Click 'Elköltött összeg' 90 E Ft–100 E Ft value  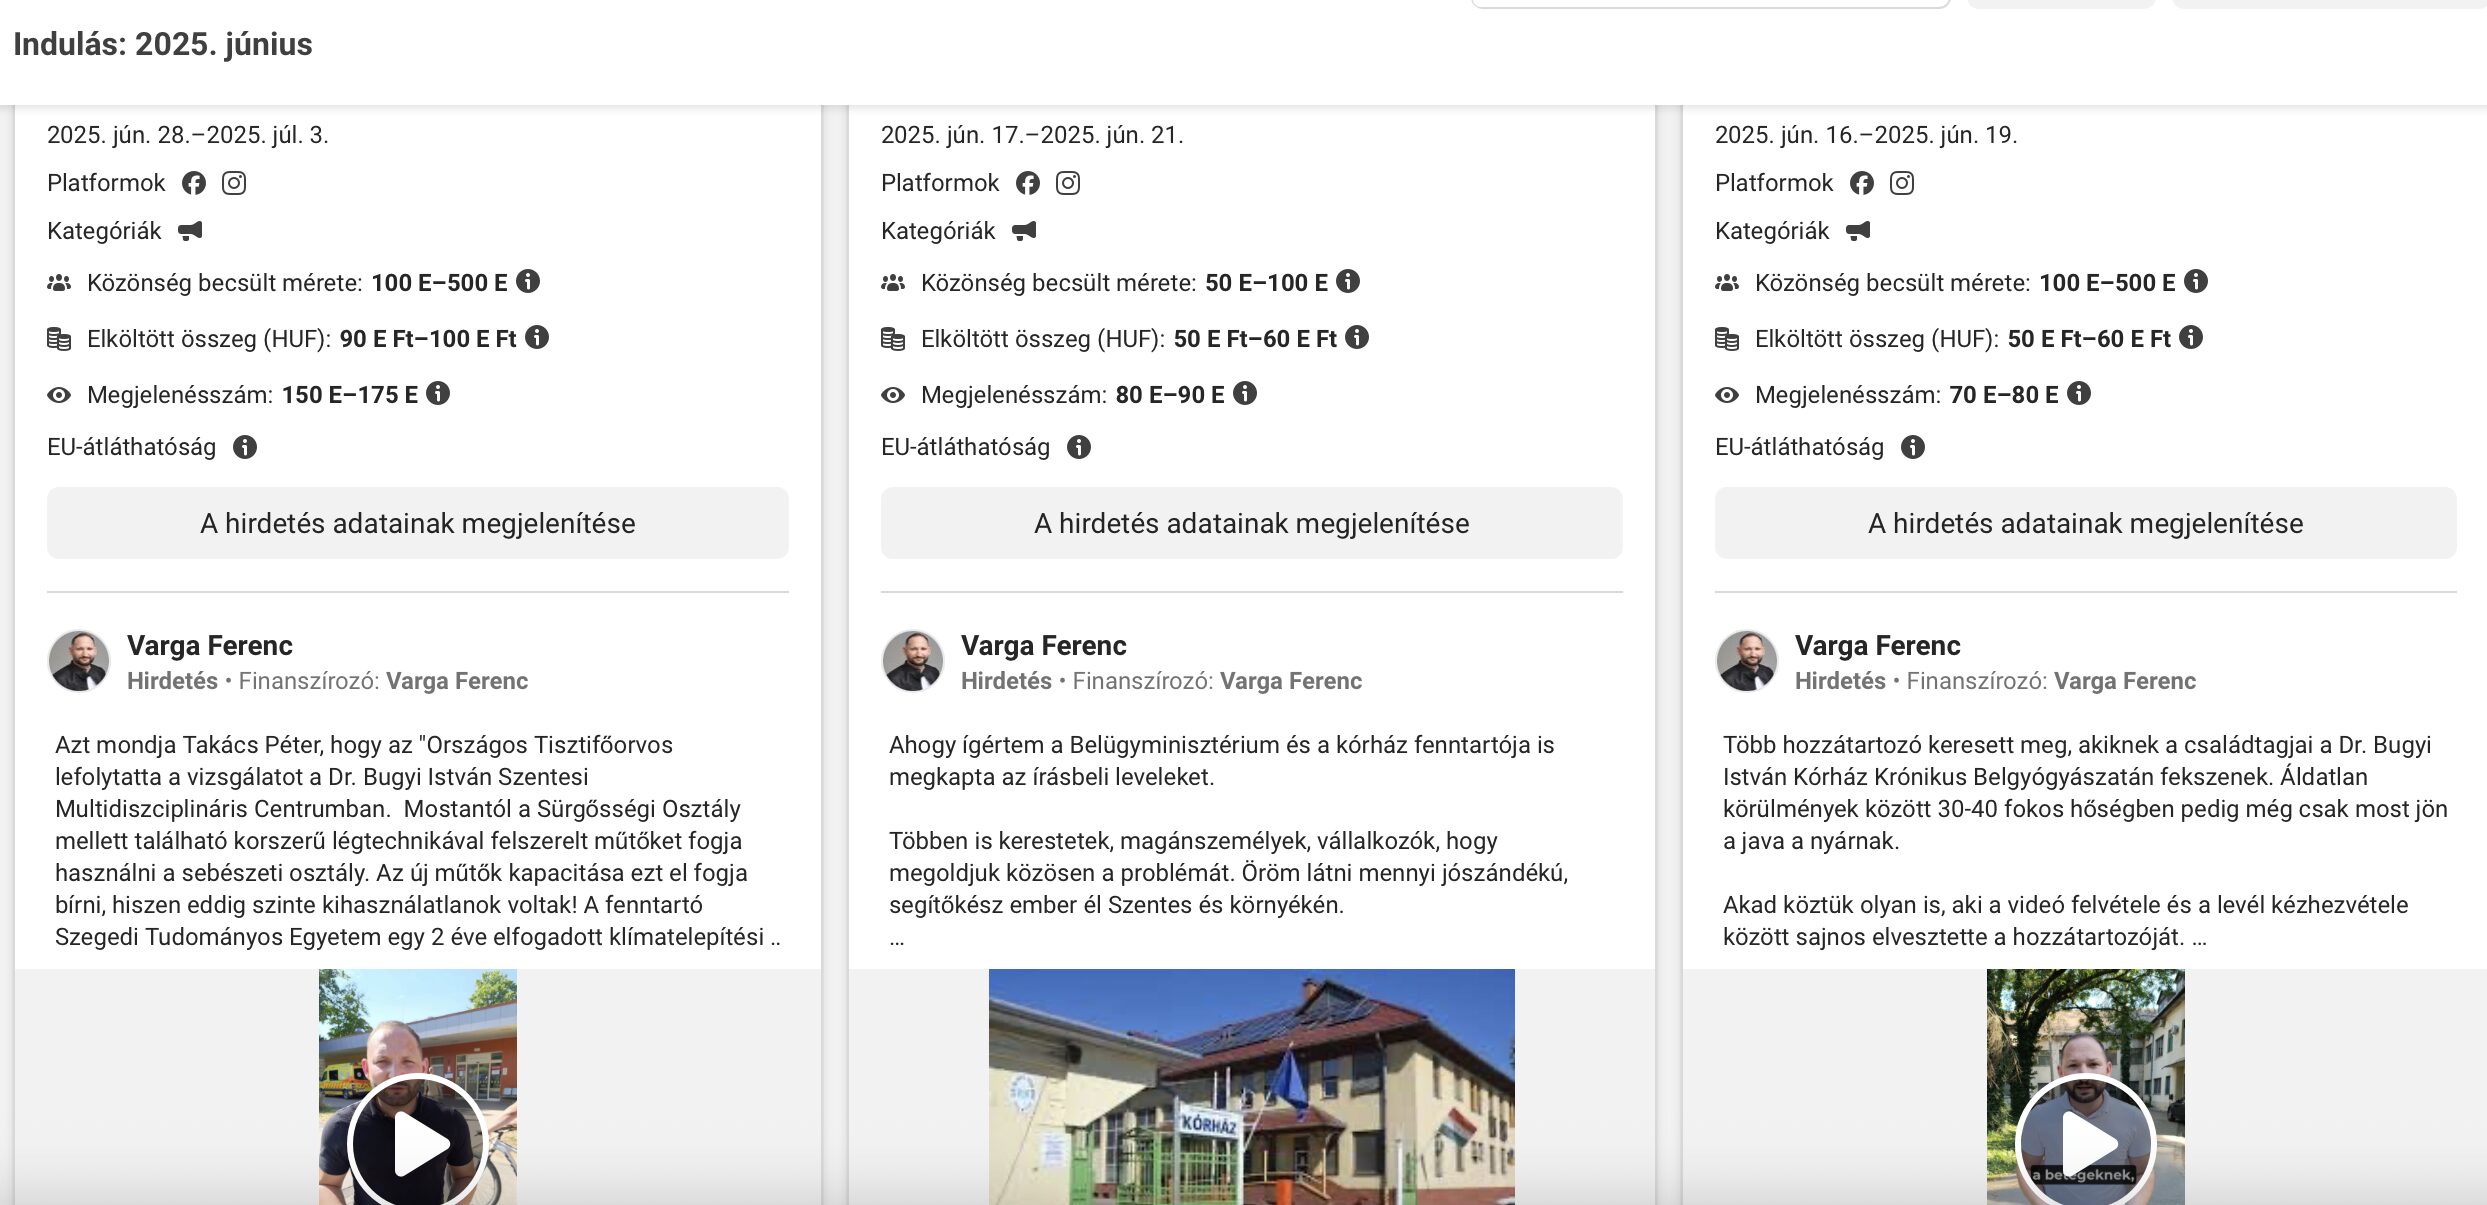click(x=428, y=339)
